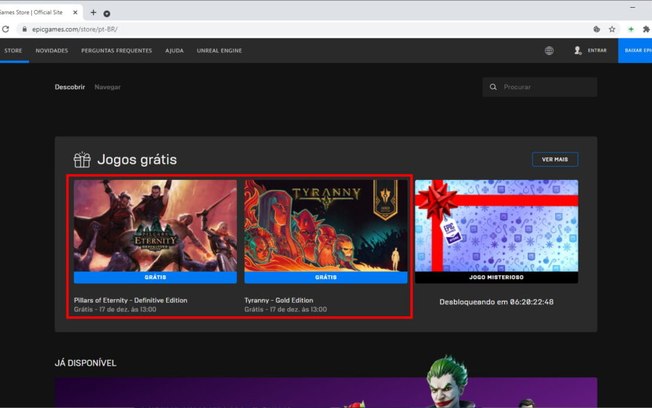Open the wrapped gift mystery game image

[x=496, y=225]
